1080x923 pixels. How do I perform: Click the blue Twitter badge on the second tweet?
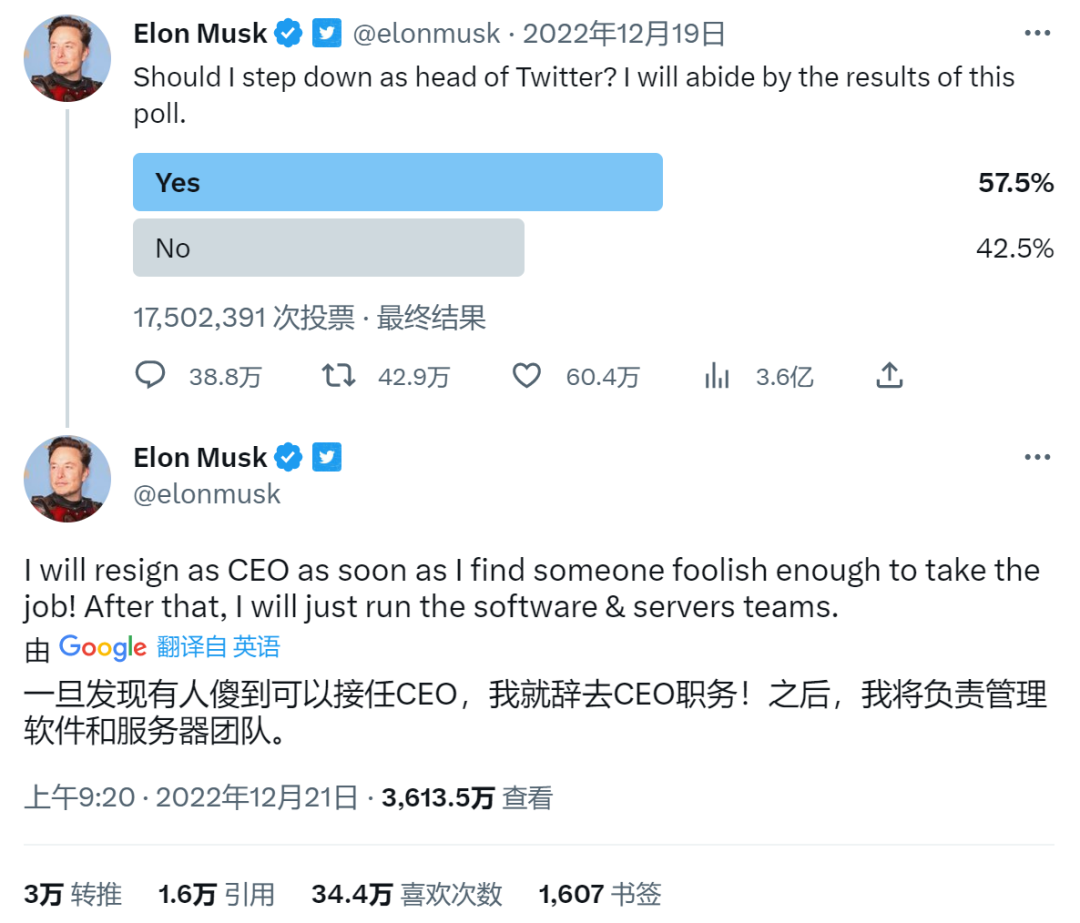327,458
